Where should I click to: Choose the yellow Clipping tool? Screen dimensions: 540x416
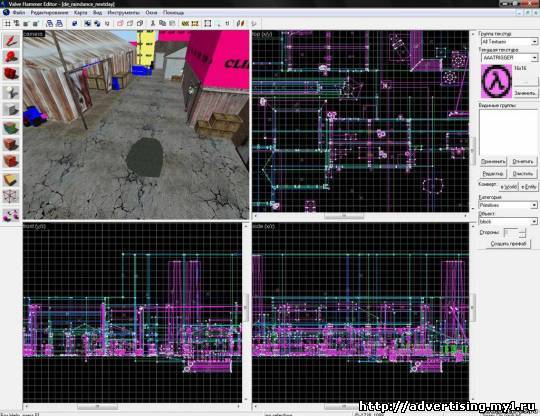click(x=11, y=179)
